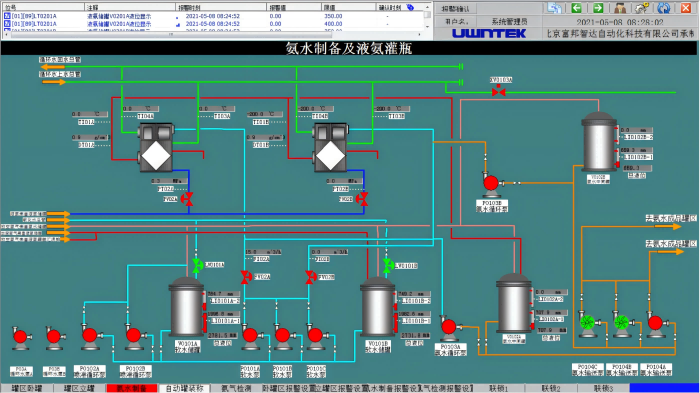Screen dimensions: 700x393
Task: Select the P0103B ammonia circulation pump
Action: point(491,184)
